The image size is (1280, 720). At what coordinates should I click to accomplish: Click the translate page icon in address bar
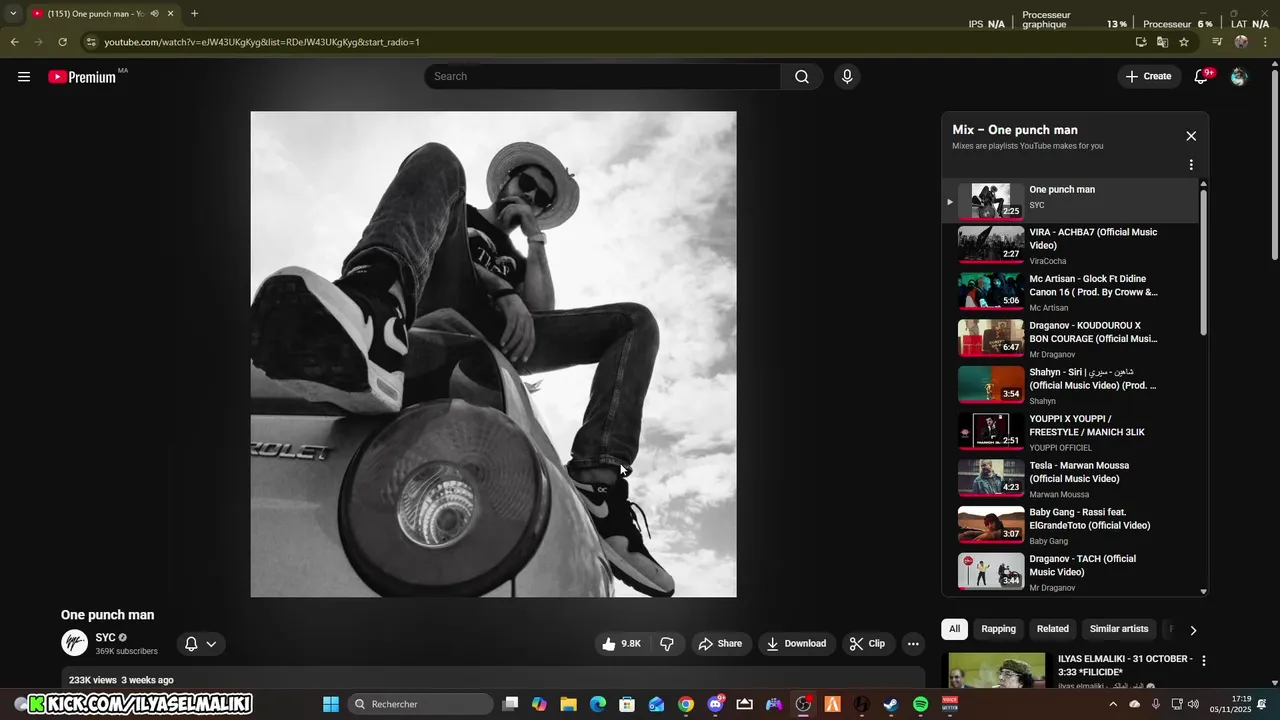(x=1162, y=42)
